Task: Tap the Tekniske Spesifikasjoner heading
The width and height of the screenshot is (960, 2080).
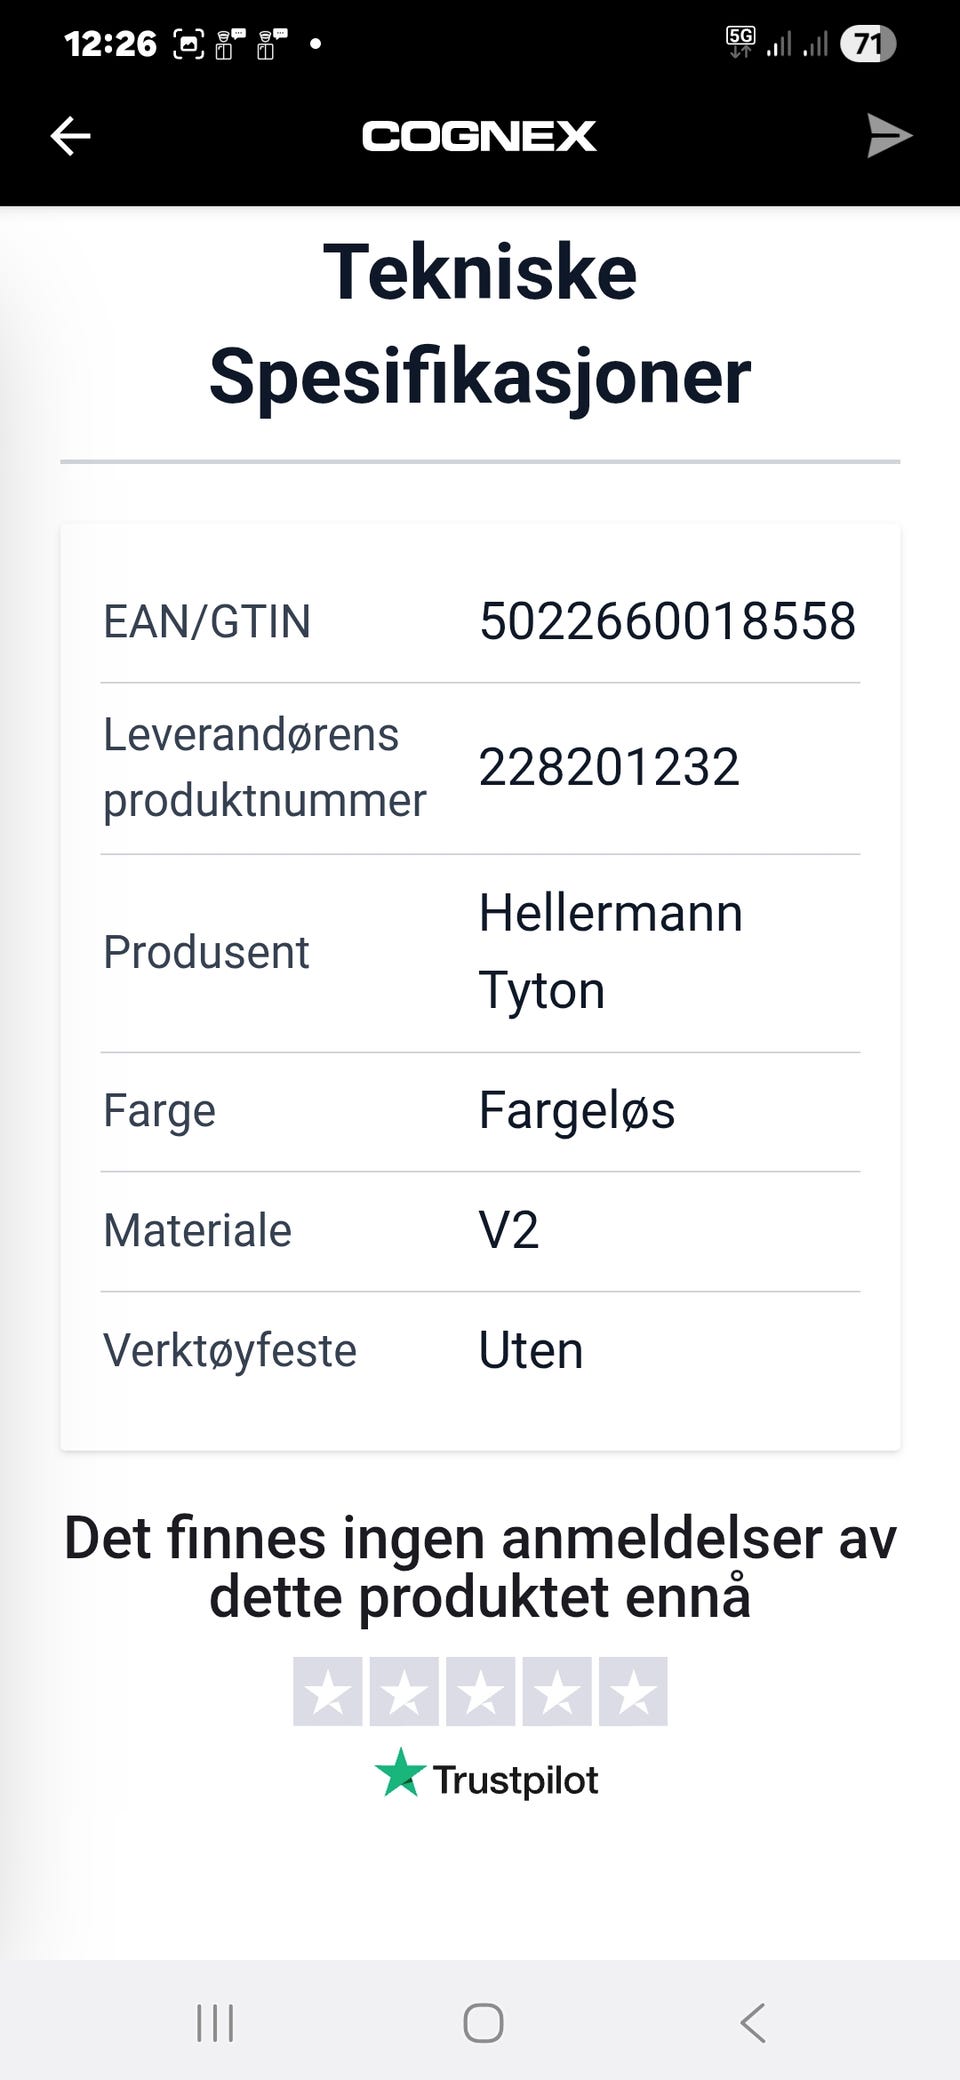Action: click(480, 324)
